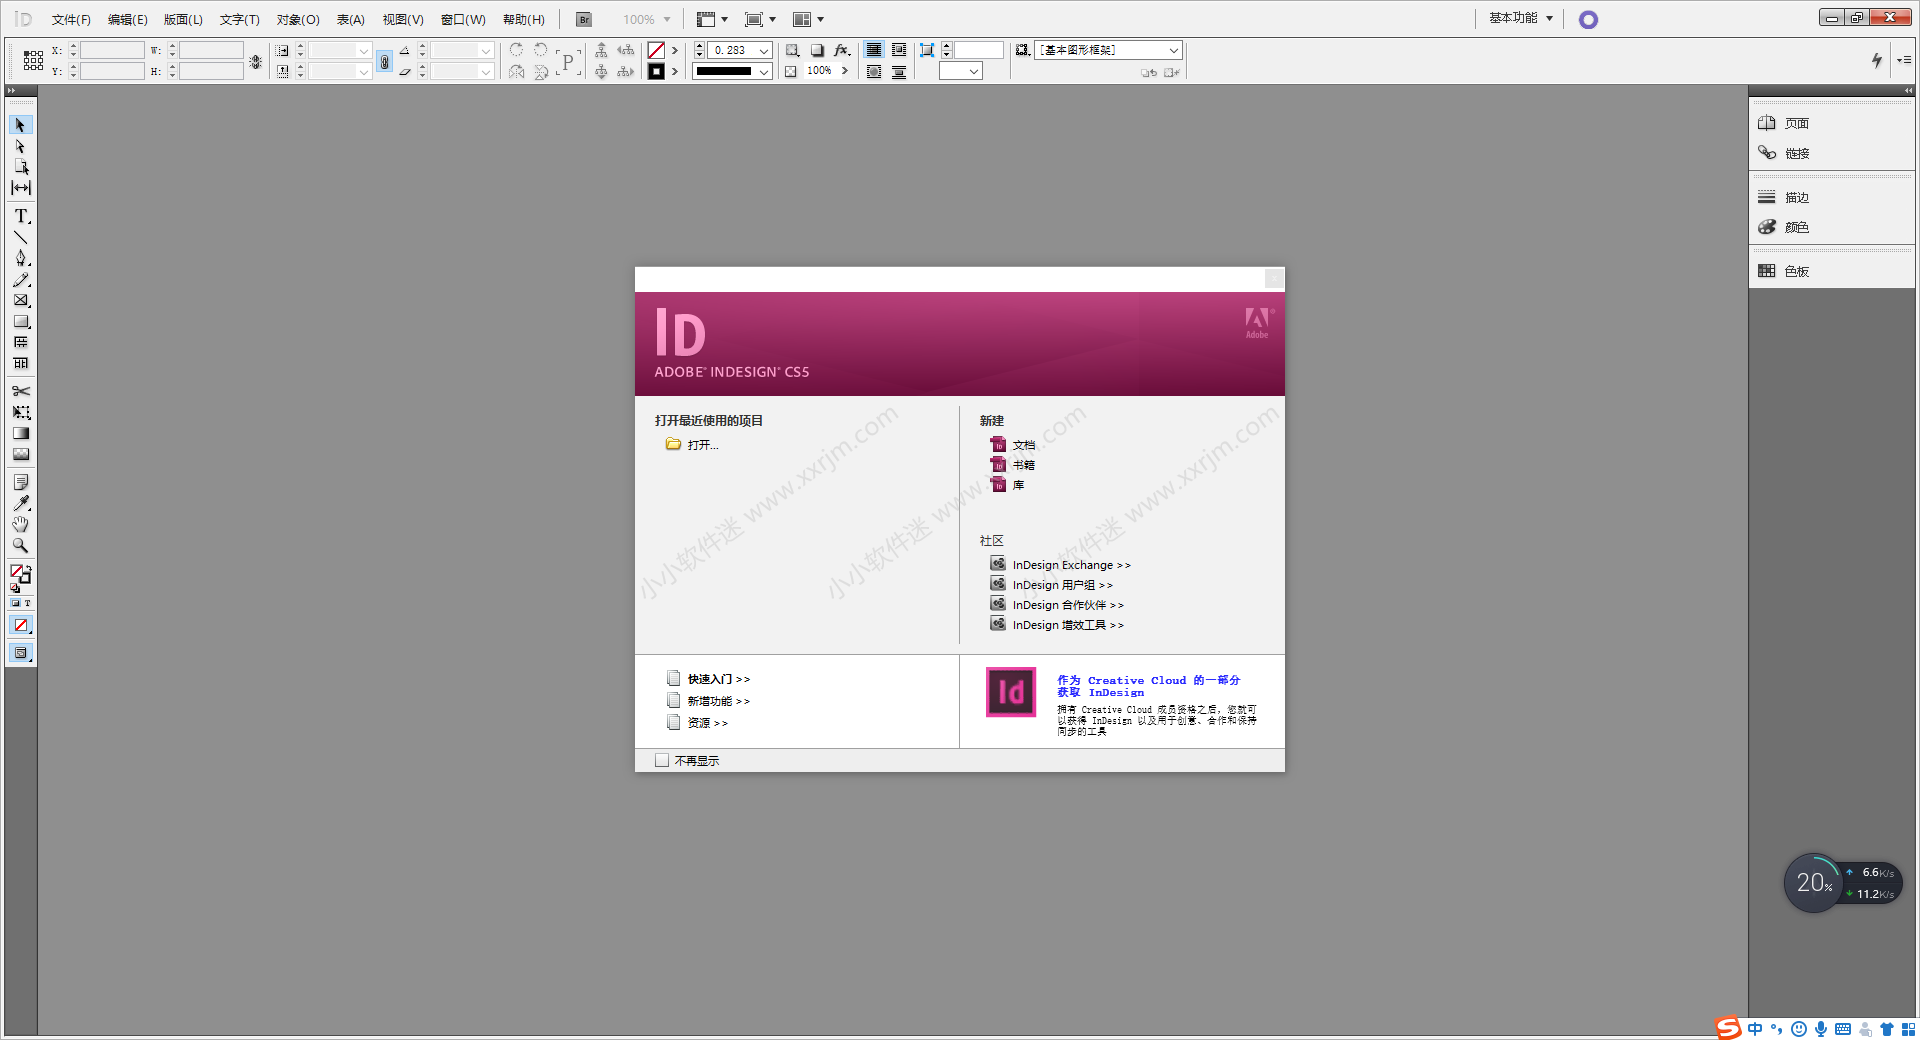Select the Eyedropper tool
This screenshot has height=1040, width=1920.
pos(21,503)
